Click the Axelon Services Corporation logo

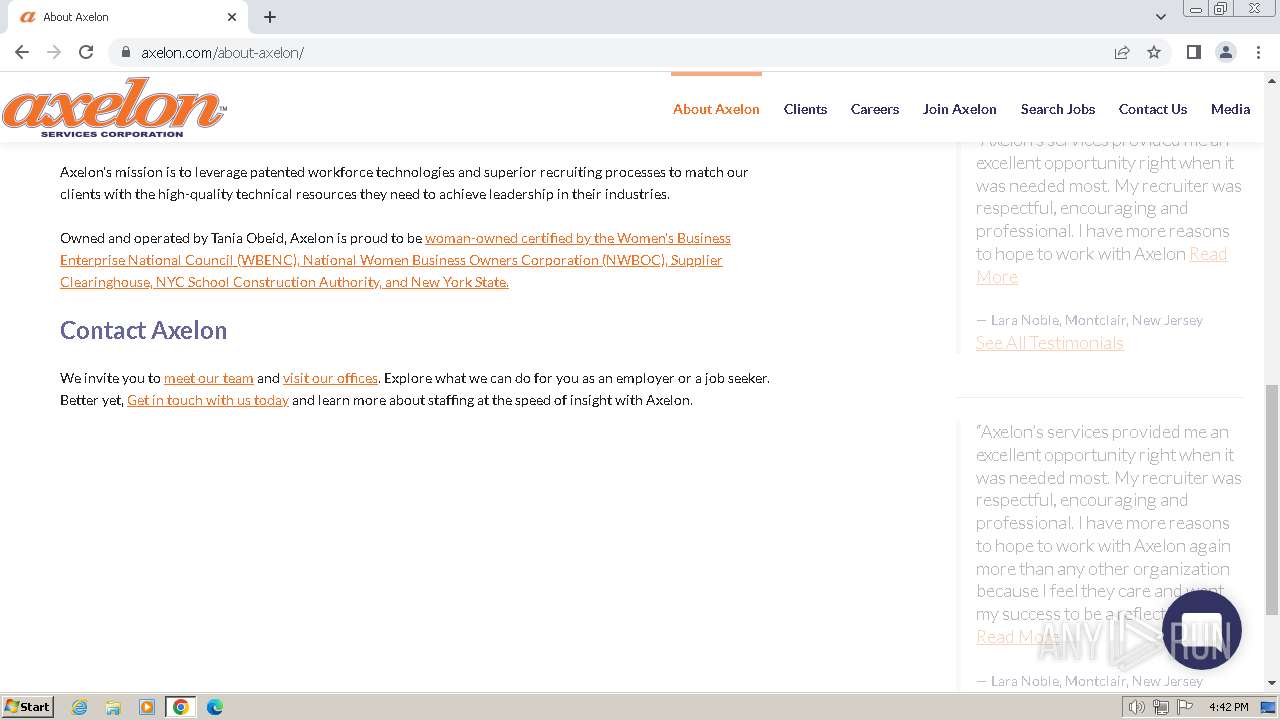coord(114,108)
